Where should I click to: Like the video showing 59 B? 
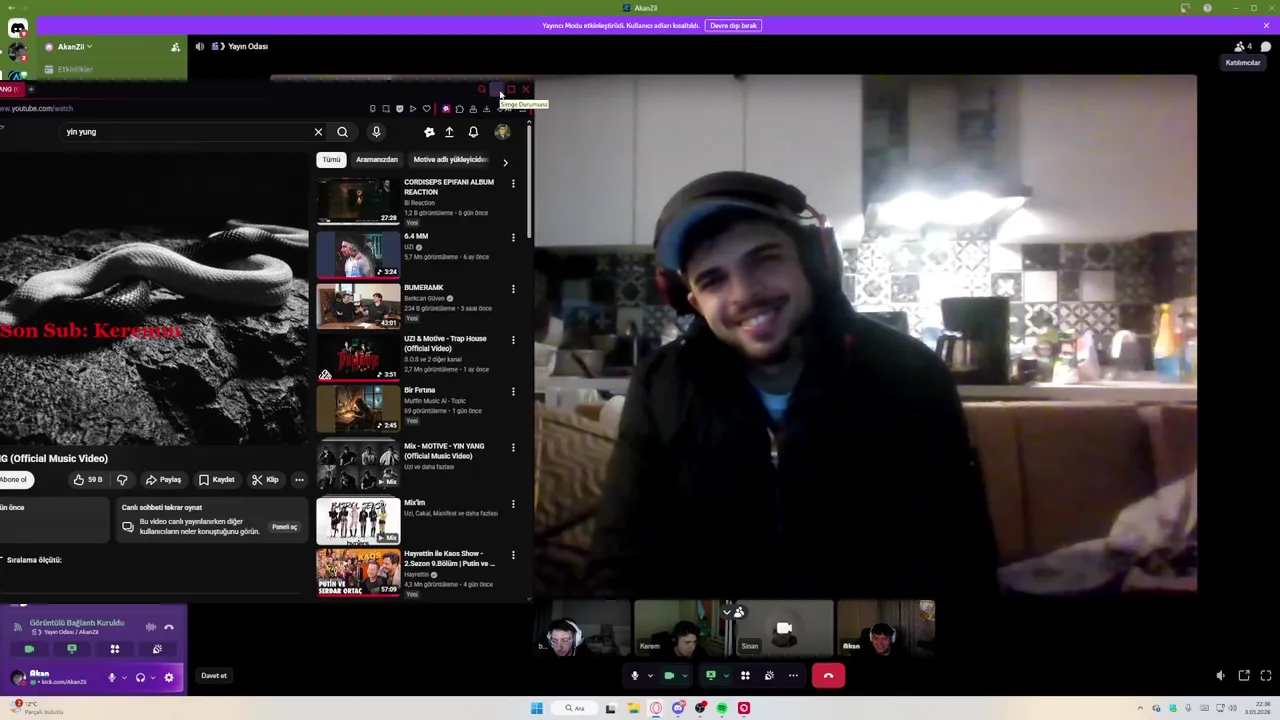(x=87, y=480)
